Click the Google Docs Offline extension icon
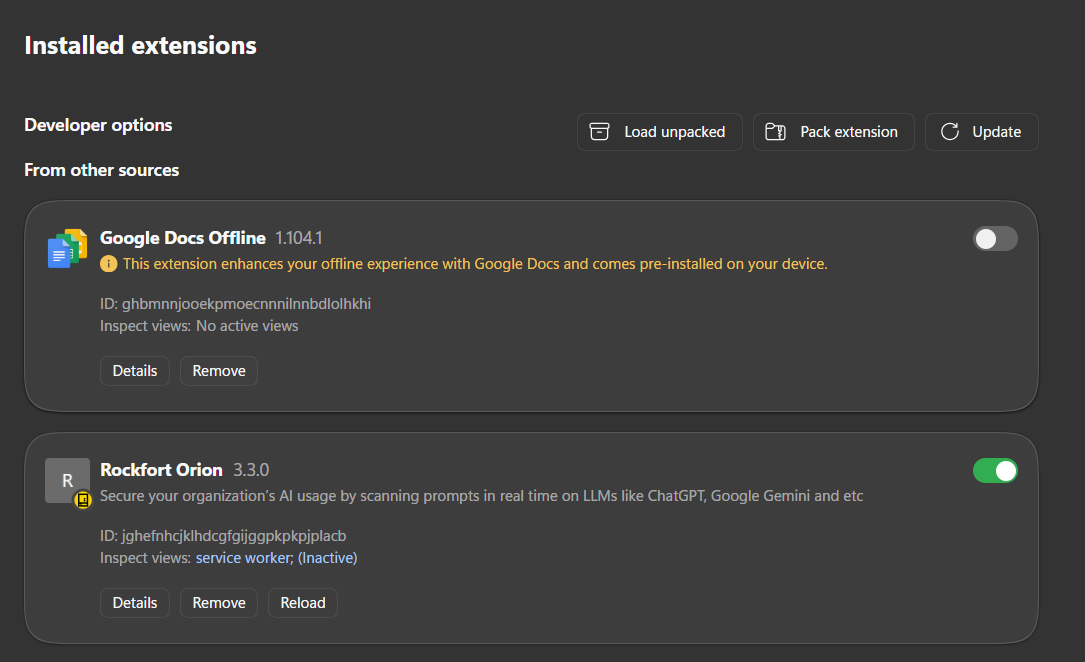Screen dimensions: 1085x662 (x=67, y=248)
